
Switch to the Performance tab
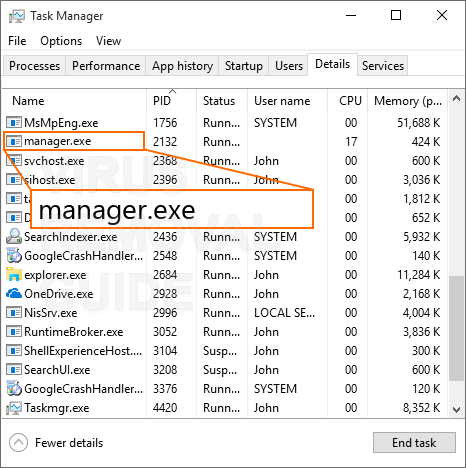pyautogui.click(x=106, y=66)
